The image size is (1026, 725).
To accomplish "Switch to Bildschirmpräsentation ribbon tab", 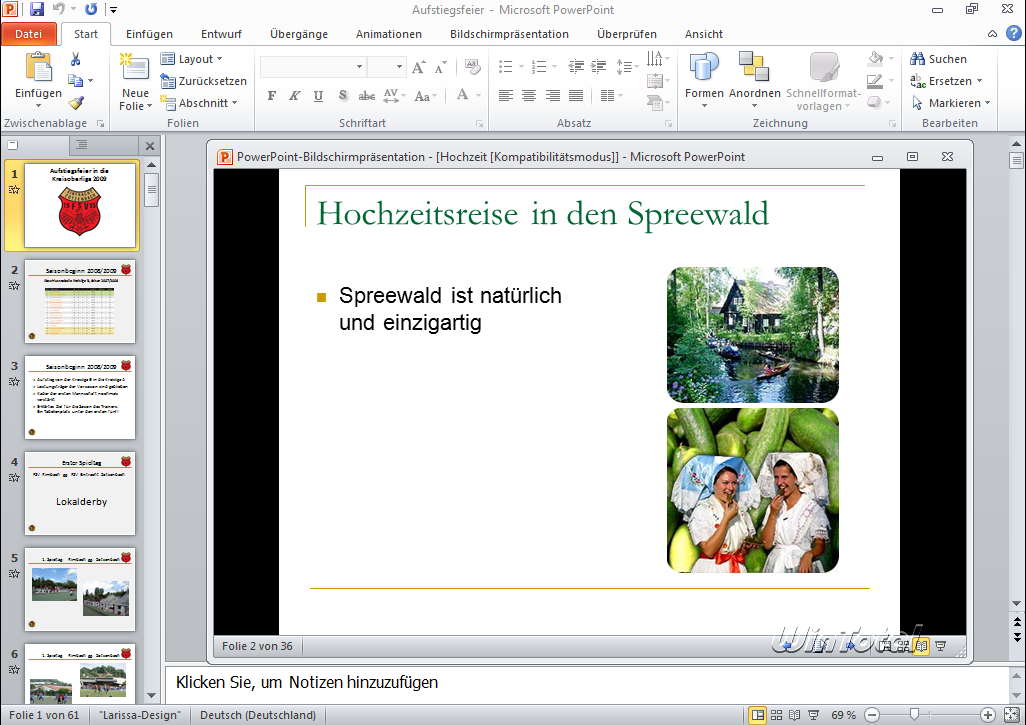I will point(509,34).
